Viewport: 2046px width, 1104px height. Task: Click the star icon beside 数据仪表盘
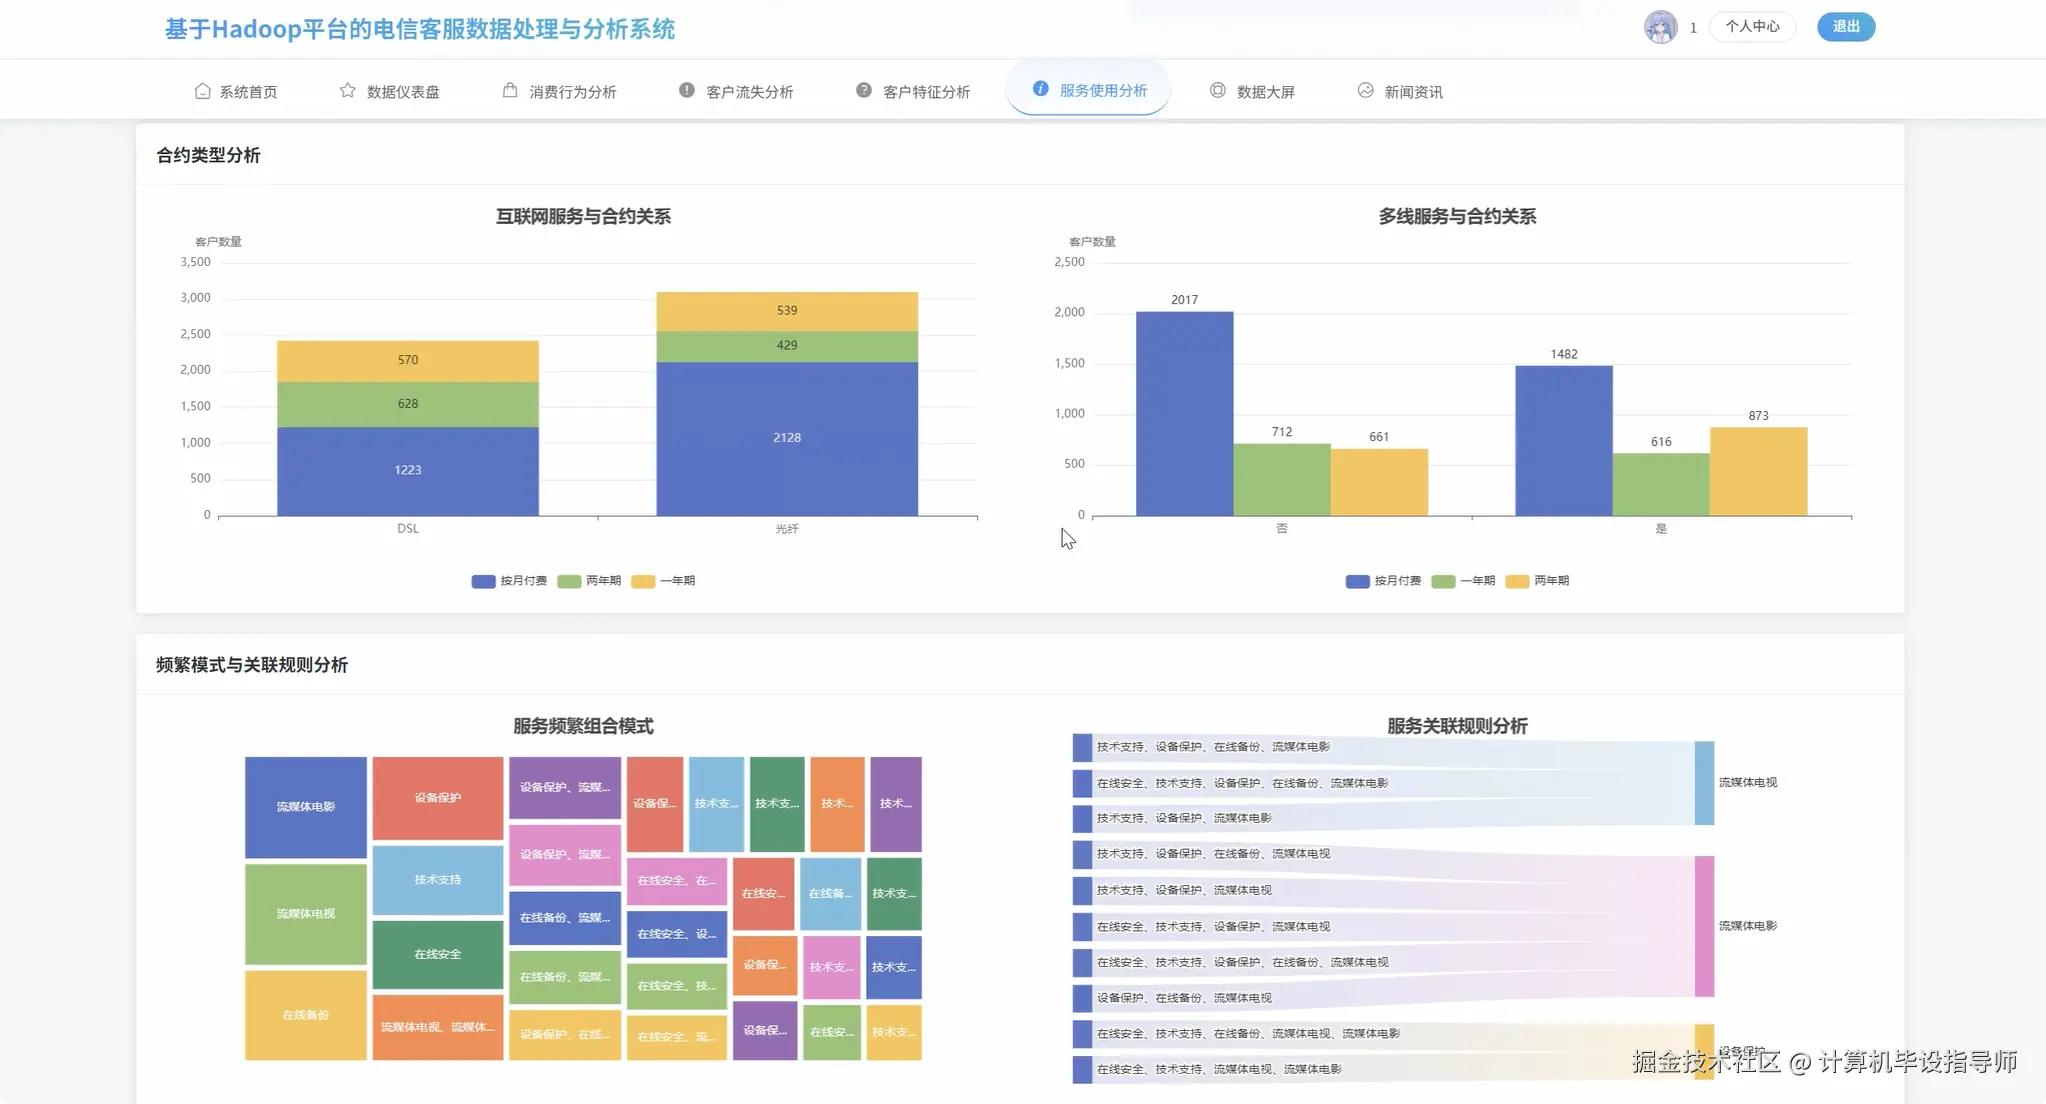pyautogui.click(x=348, y=91)
